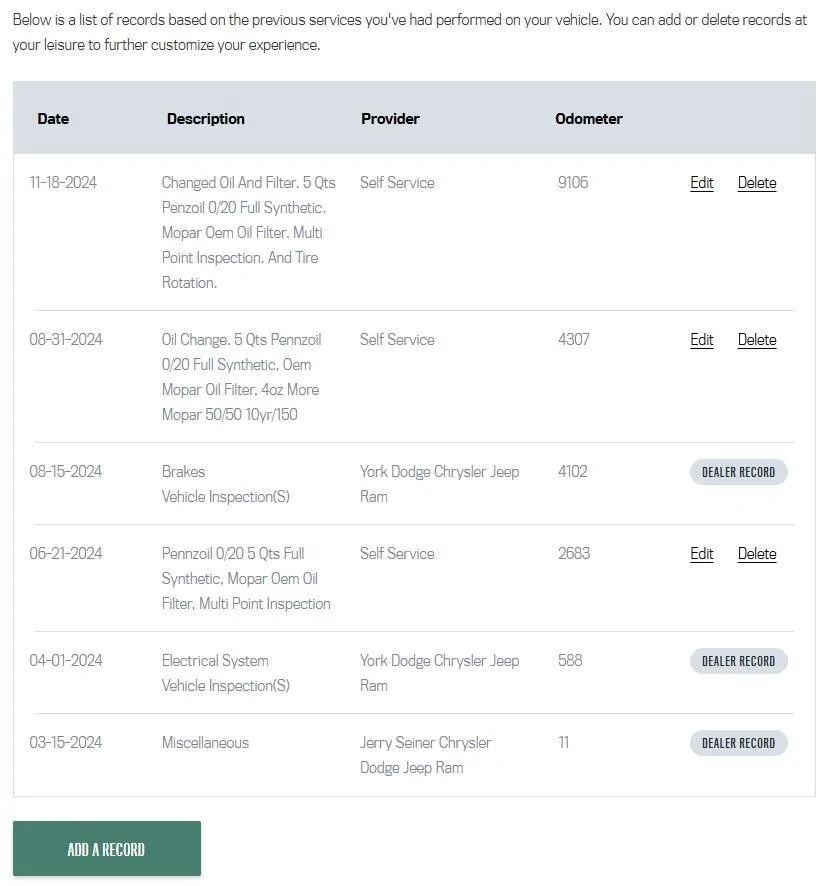
Task: Click the Date column header
Action: pyautogui.click(x=53, y=119)
